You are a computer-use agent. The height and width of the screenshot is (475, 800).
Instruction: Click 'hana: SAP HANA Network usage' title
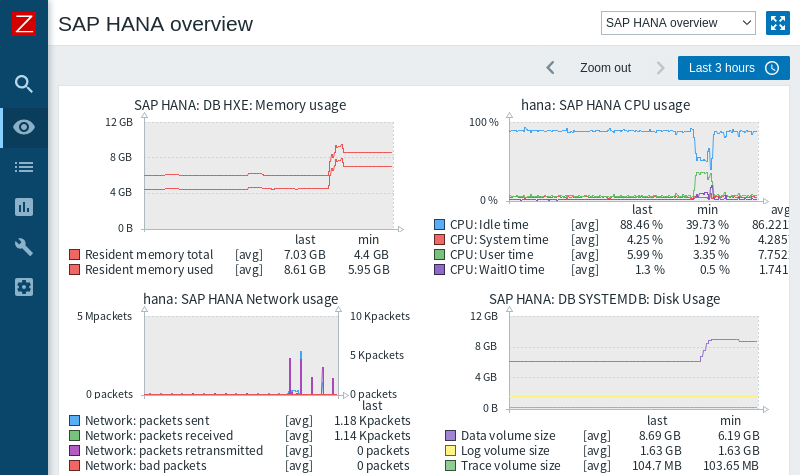(x=241, y=299)
